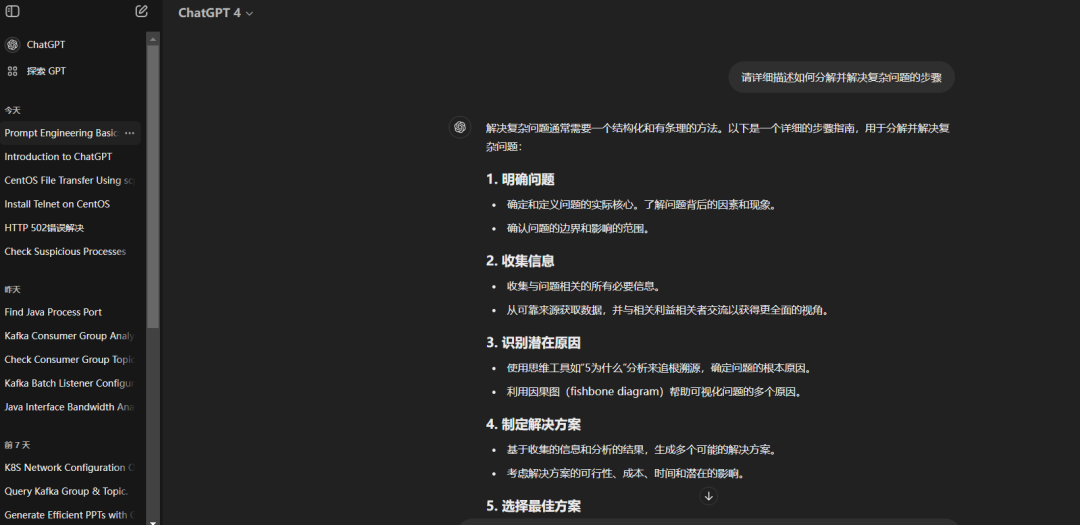Click the ChatGPT avatar beside the response
Viewport: 1080px width, 525px height.
point(460,127)
